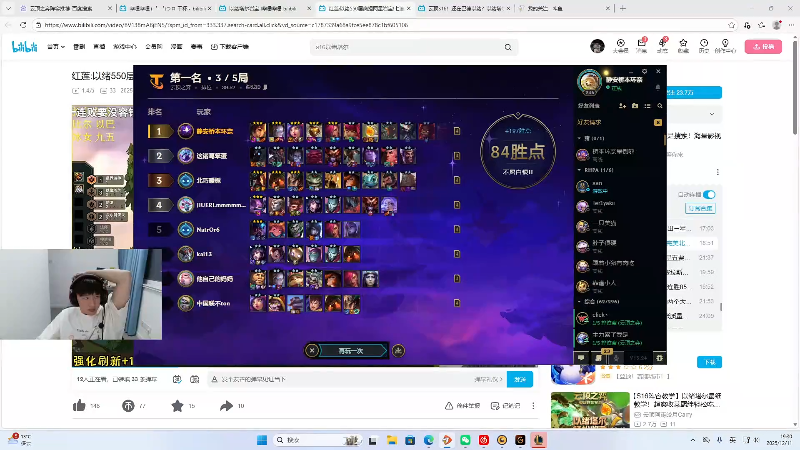Select friend ann in the friends list

[620, 186]
